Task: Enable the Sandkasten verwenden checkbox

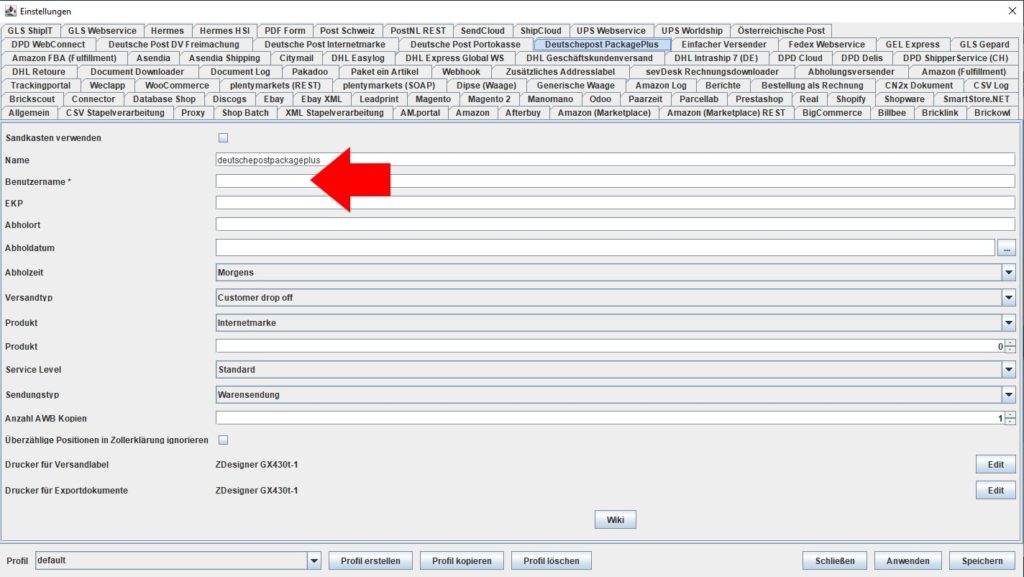Action: [223, 138]
